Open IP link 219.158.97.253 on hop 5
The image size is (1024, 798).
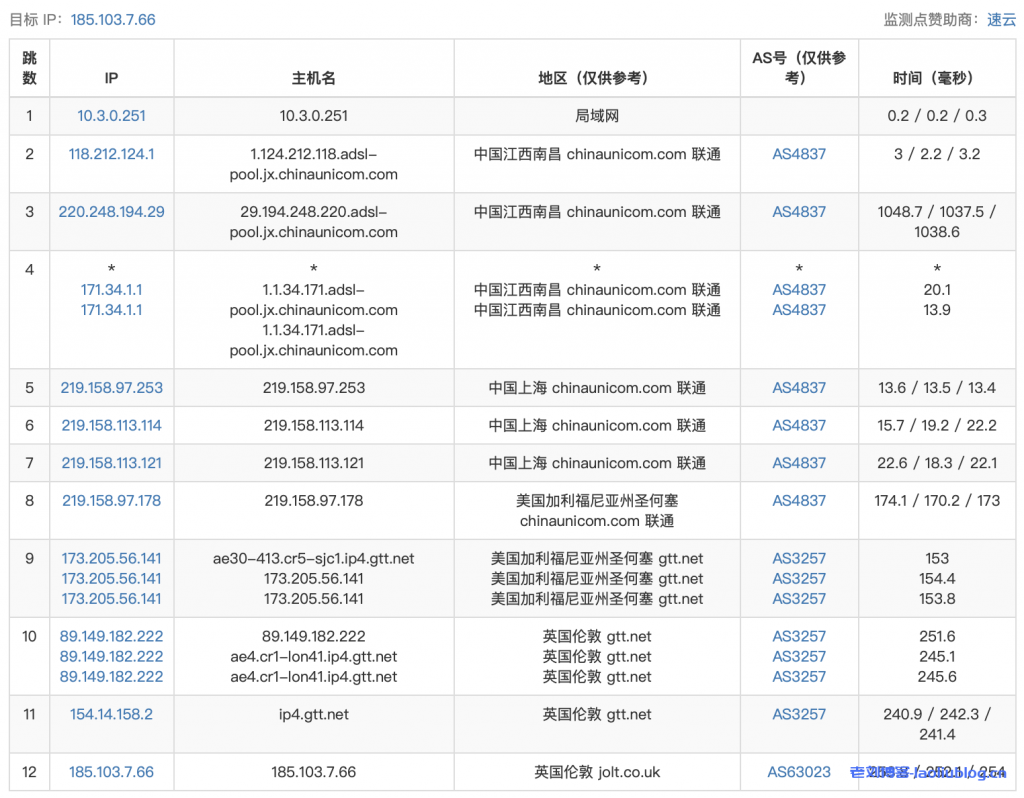pos(110,388)
